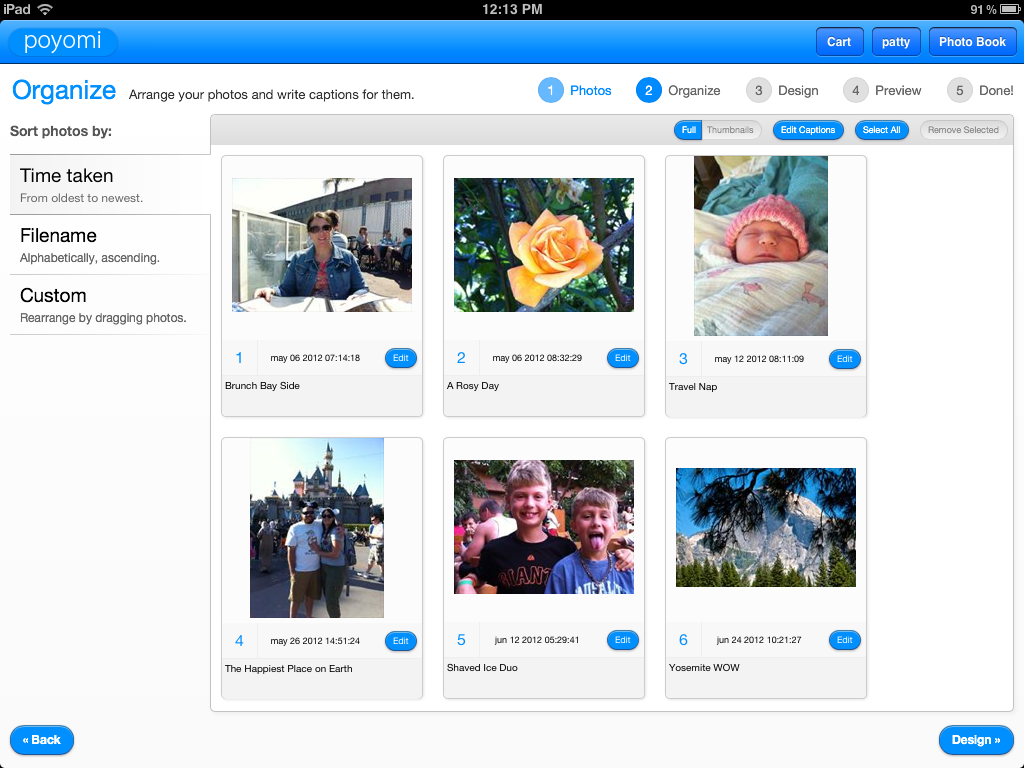Select all photos with Select All

click(881, 130)
